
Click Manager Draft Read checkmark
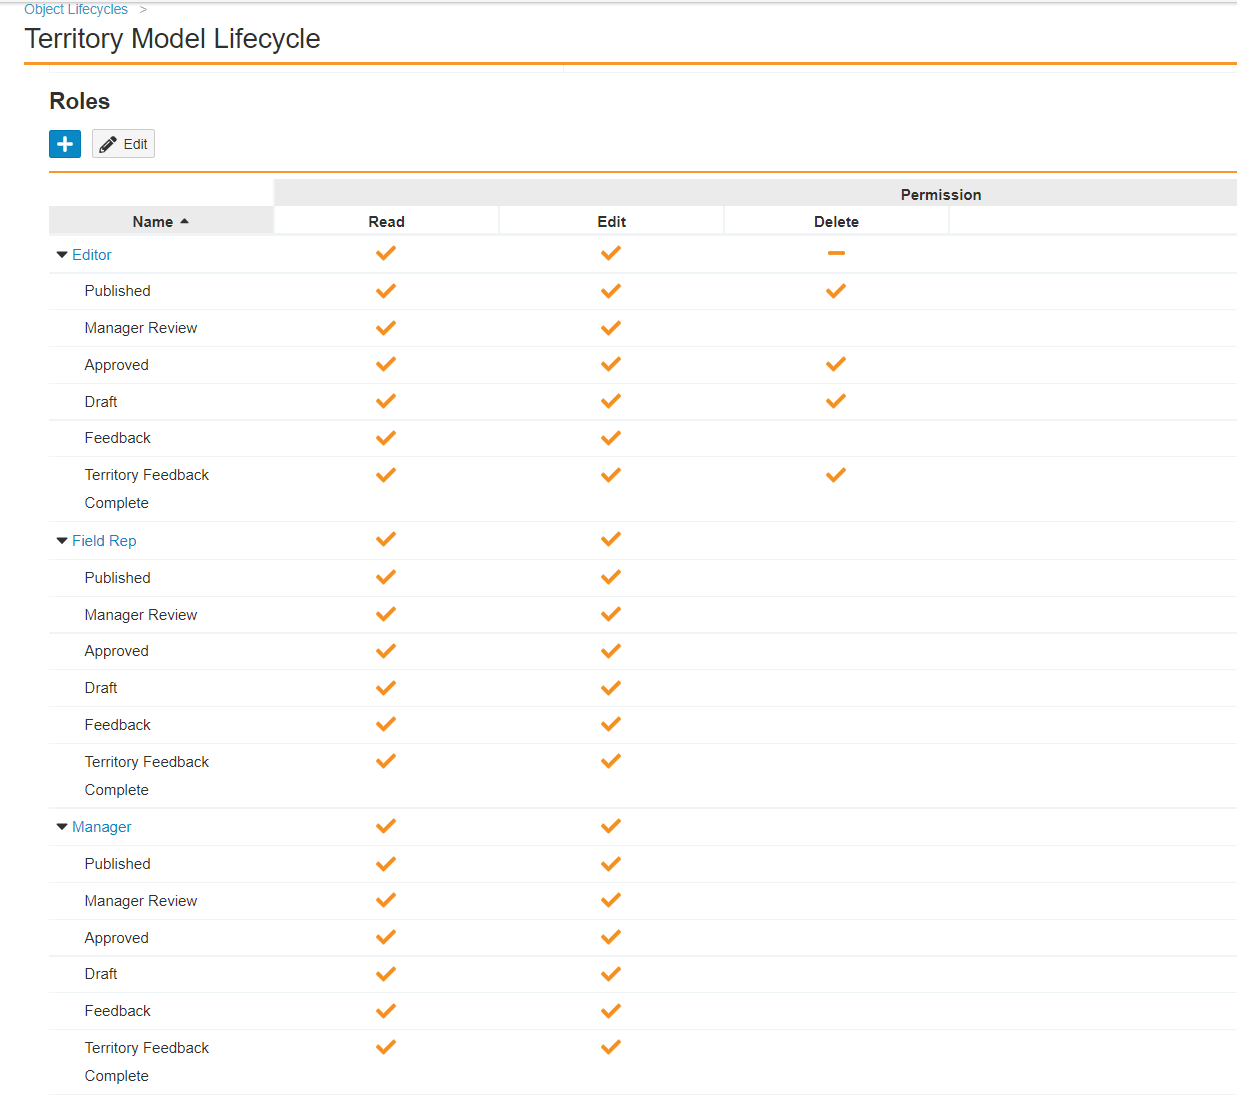(386, 974)
